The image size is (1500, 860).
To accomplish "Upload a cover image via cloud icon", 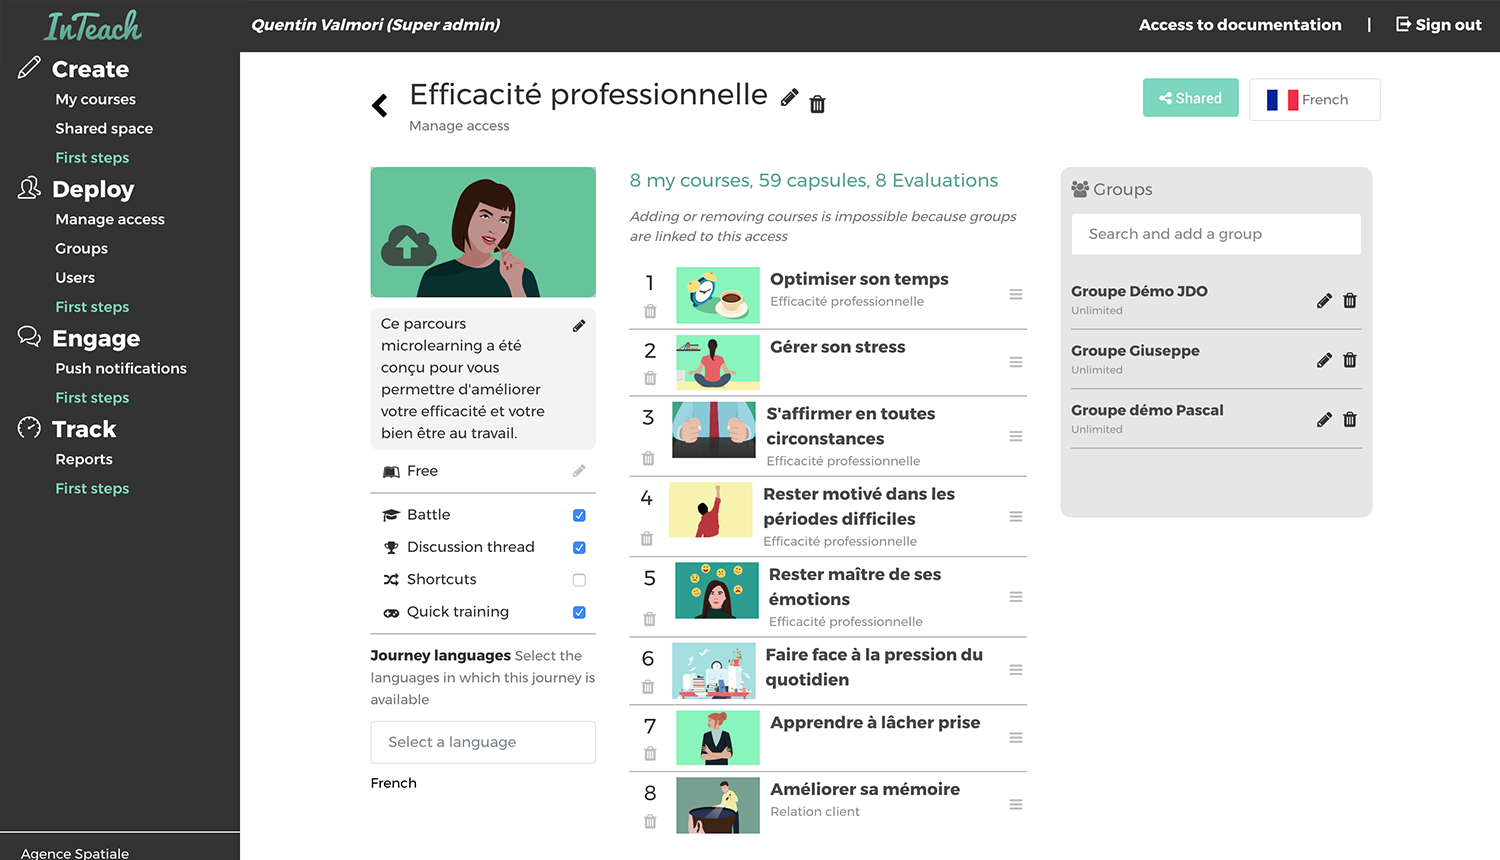I will [x=407, y=246].
